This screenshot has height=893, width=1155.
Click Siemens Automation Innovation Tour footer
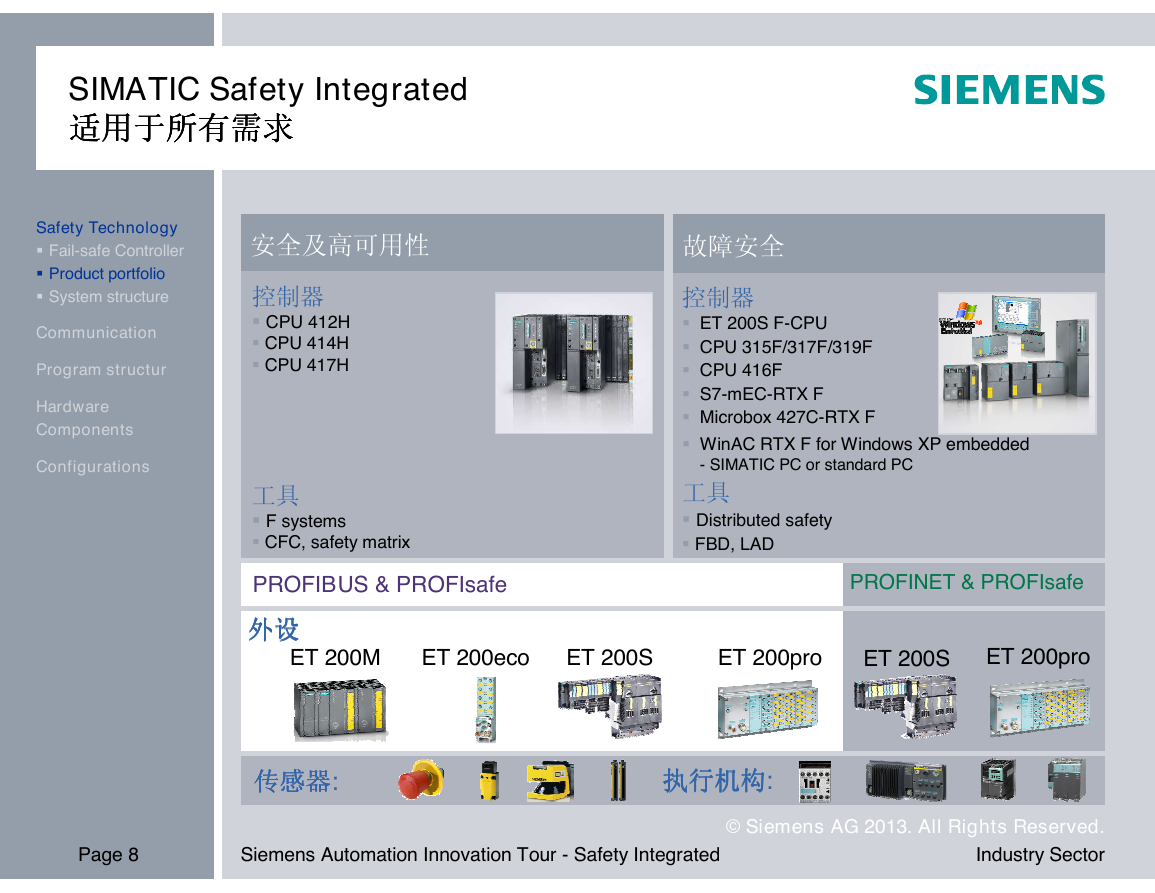[x=480, y=855]
